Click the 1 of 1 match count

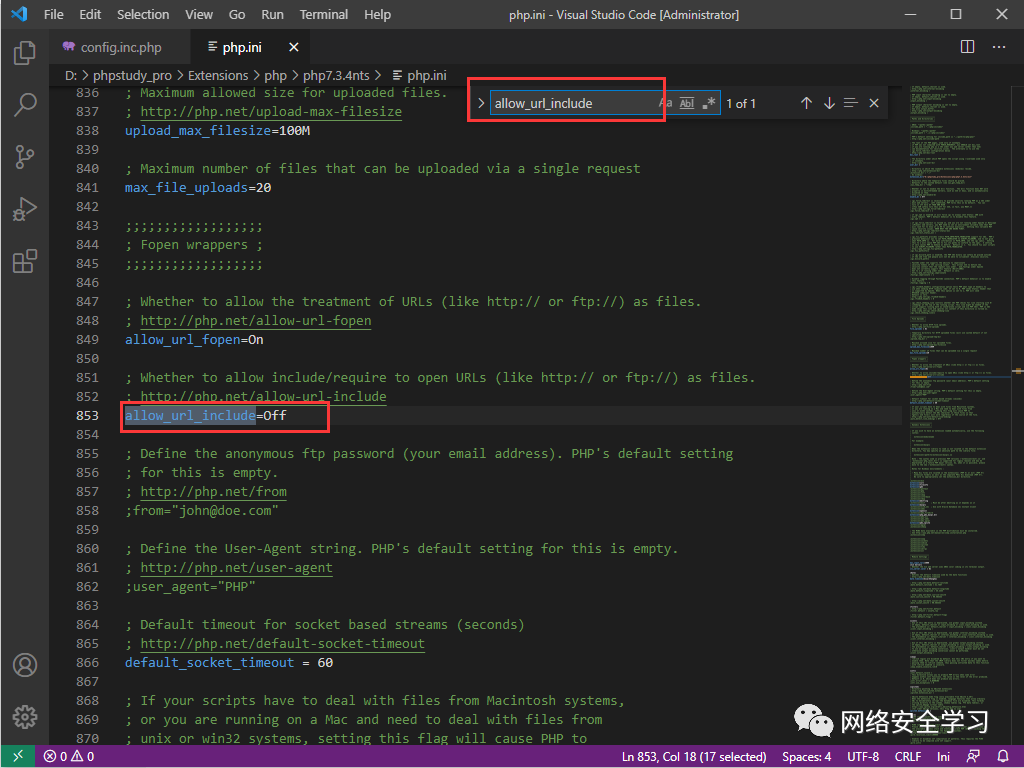pos(741,103)
